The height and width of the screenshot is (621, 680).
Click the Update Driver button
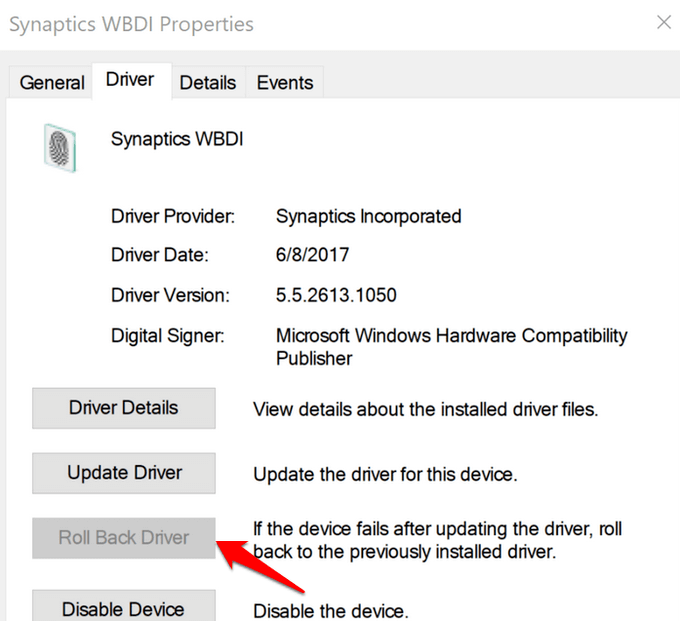124,473
